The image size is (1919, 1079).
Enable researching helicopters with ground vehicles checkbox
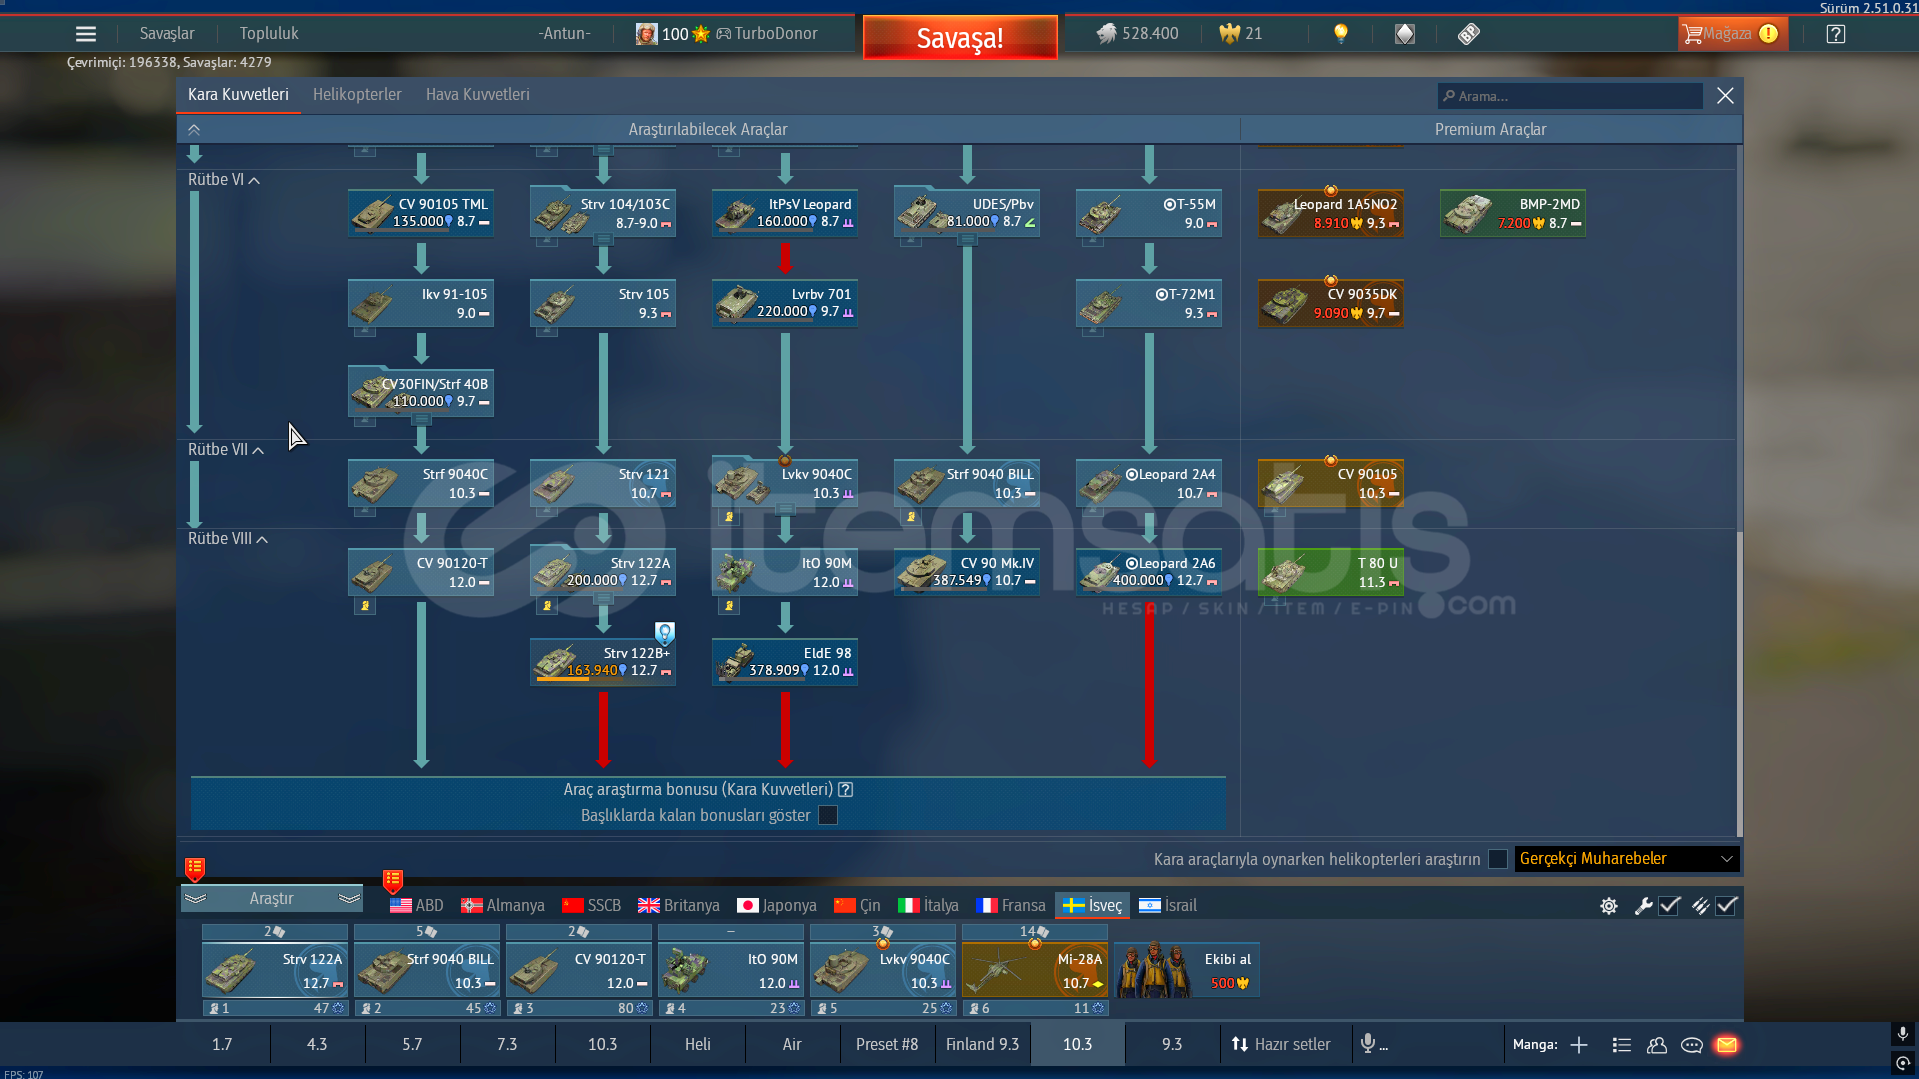[1497, 859]
